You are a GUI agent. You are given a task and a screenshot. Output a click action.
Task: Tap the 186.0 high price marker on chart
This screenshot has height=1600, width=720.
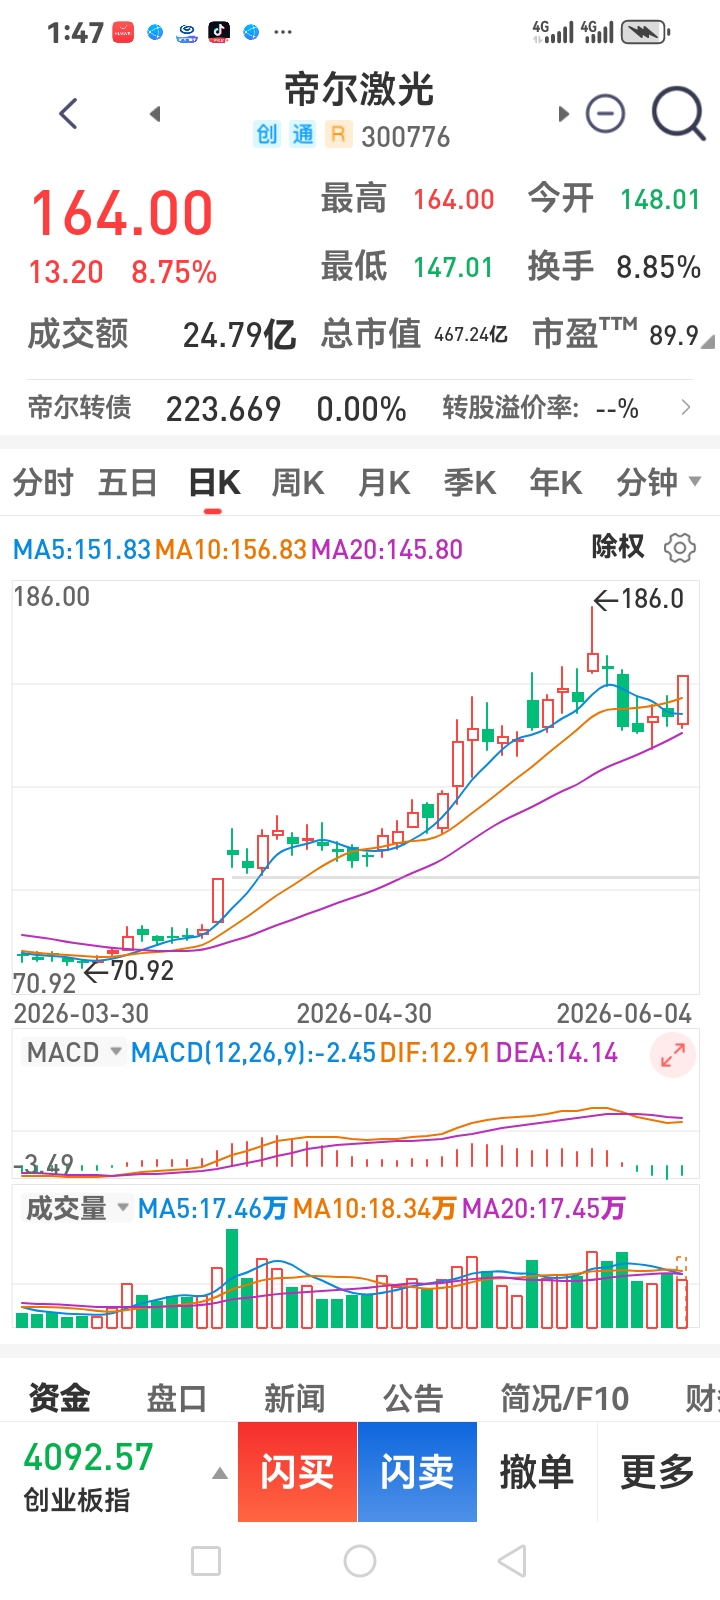(640, 599)
